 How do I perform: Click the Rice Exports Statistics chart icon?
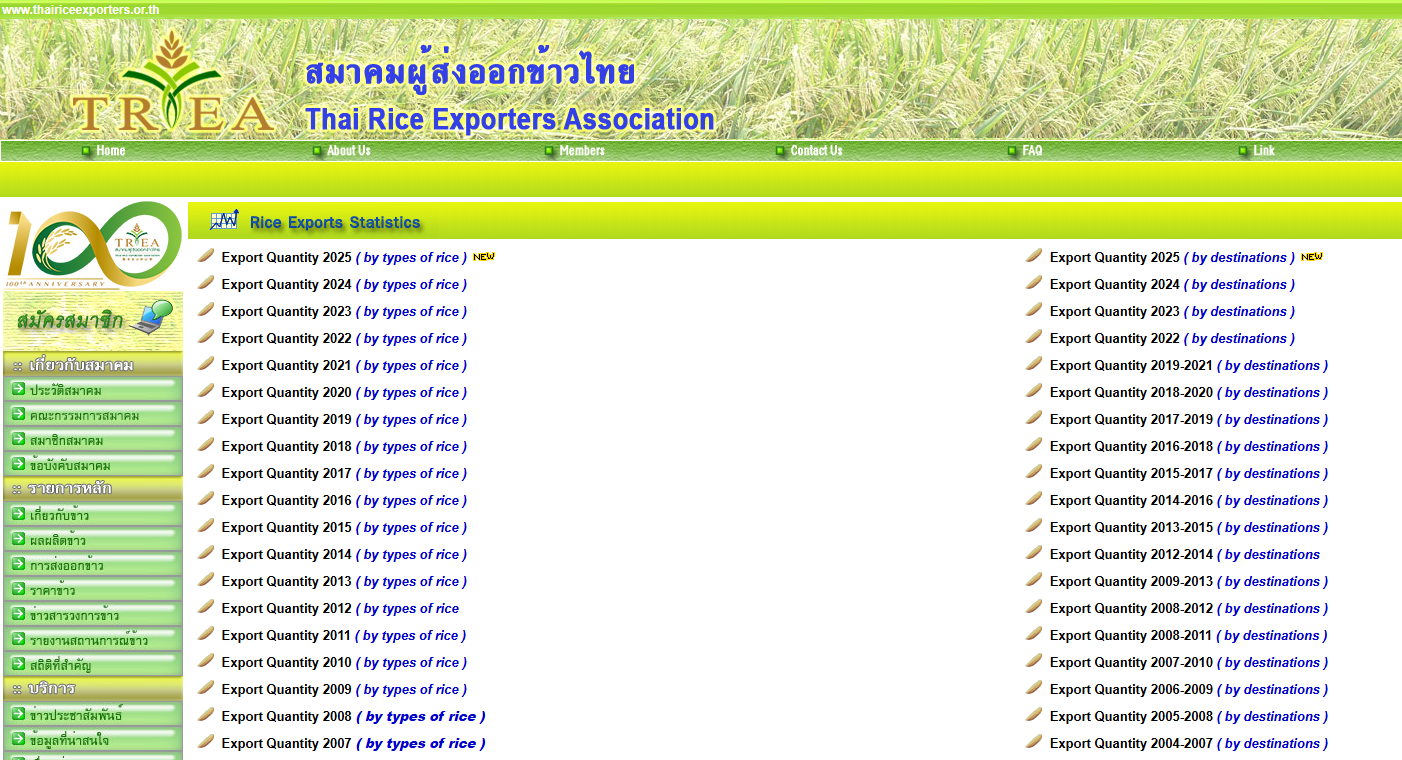click(224, 220)
